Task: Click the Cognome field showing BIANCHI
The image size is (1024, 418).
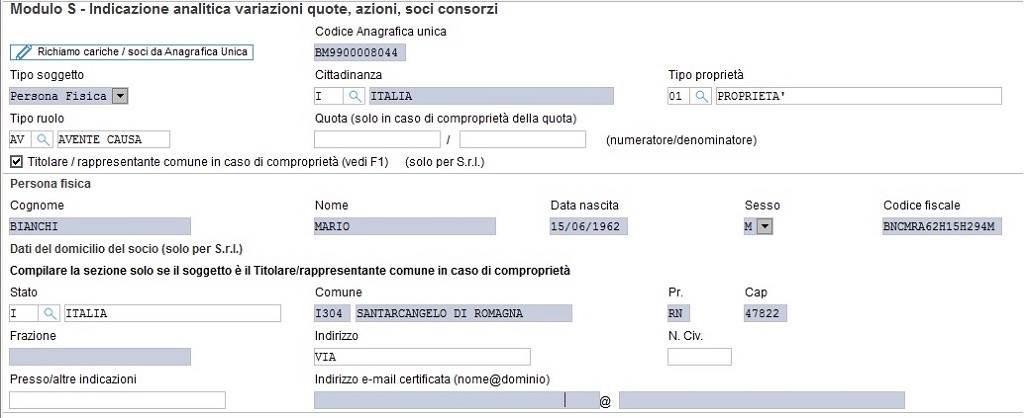Action: (100, 227)
